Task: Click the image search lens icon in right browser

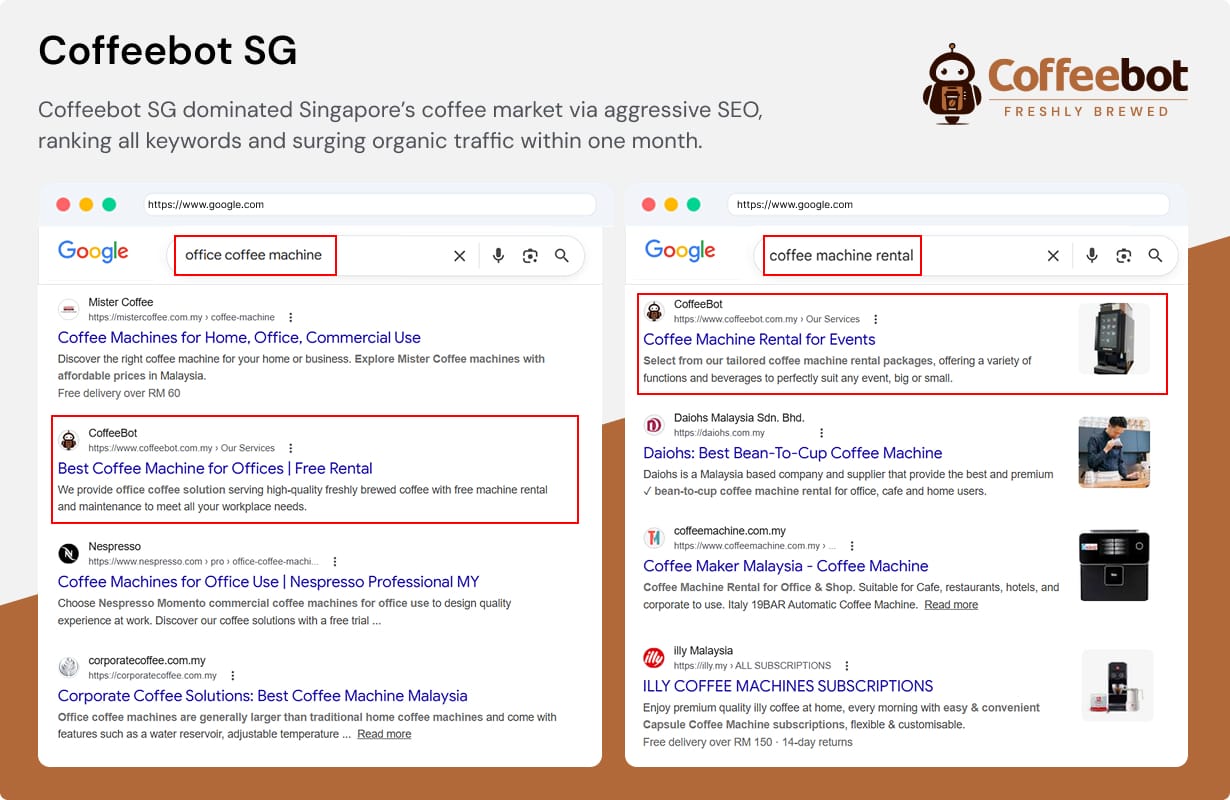Action: (1124, 256)
